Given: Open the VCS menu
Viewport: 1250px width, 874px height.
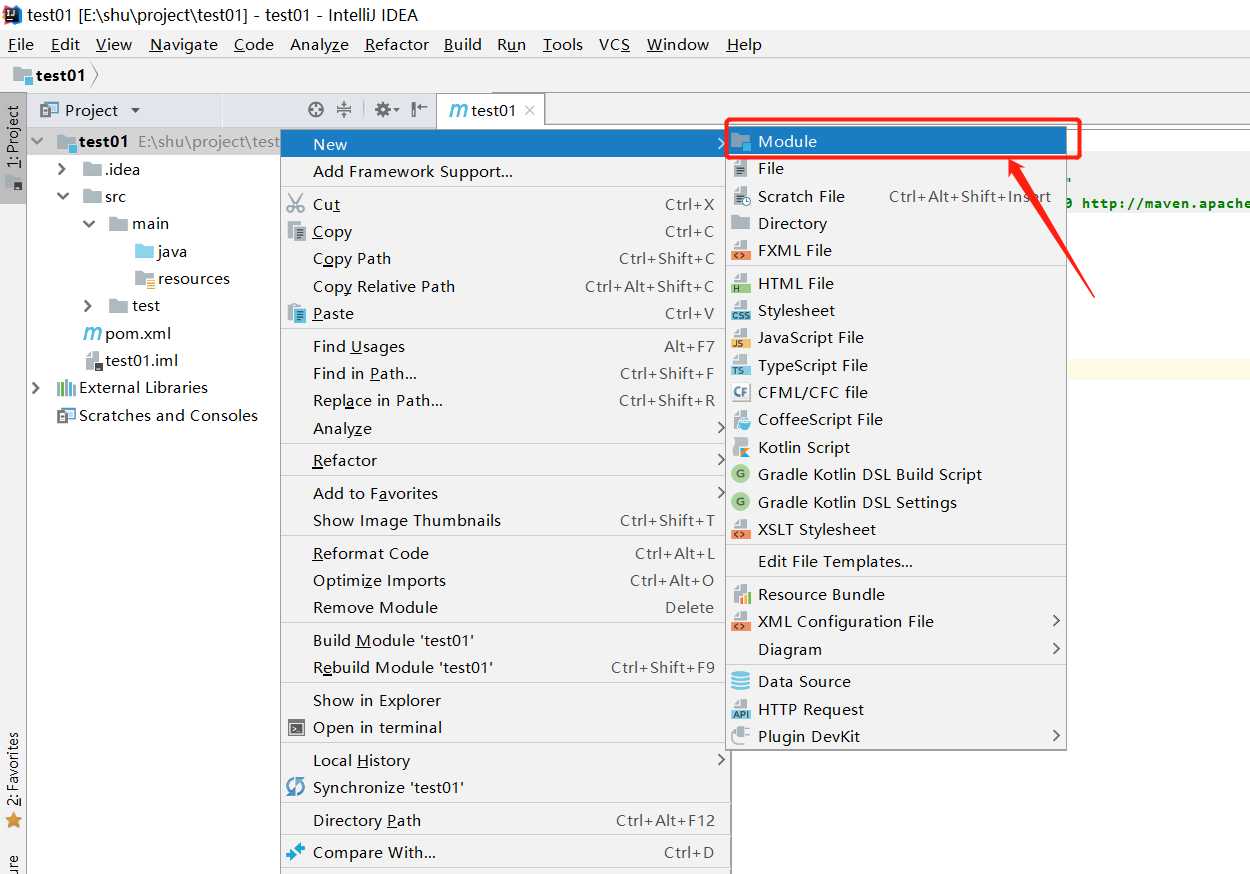Looking at the screenshot, I should tap(614, 44).
